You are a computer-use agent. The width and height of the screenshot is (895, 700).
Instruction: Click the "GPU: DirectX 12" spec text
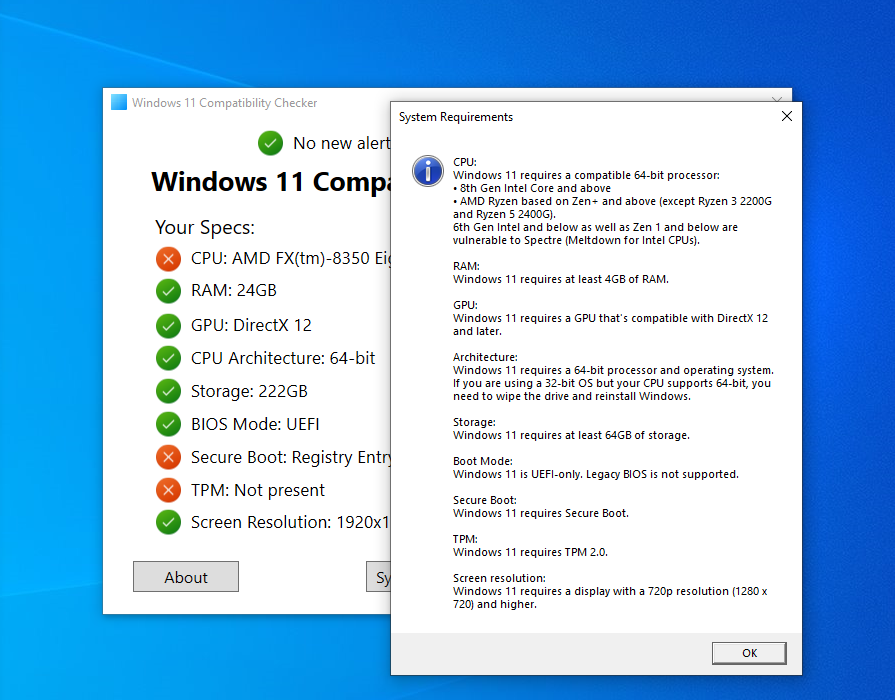[x=251, y=325]
